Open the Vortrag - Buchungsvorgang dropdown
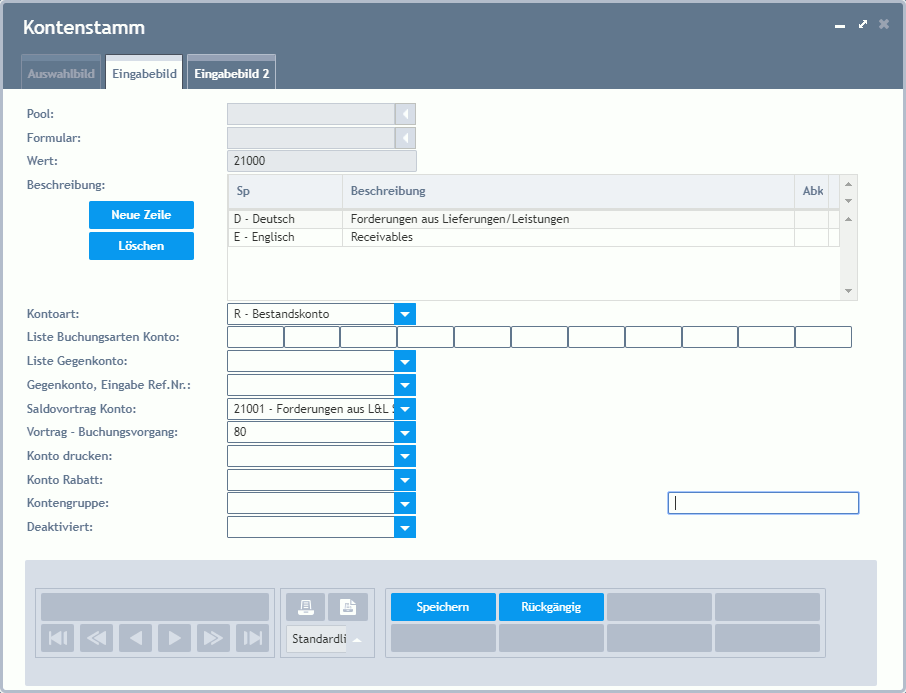 (x=405, y=432)
